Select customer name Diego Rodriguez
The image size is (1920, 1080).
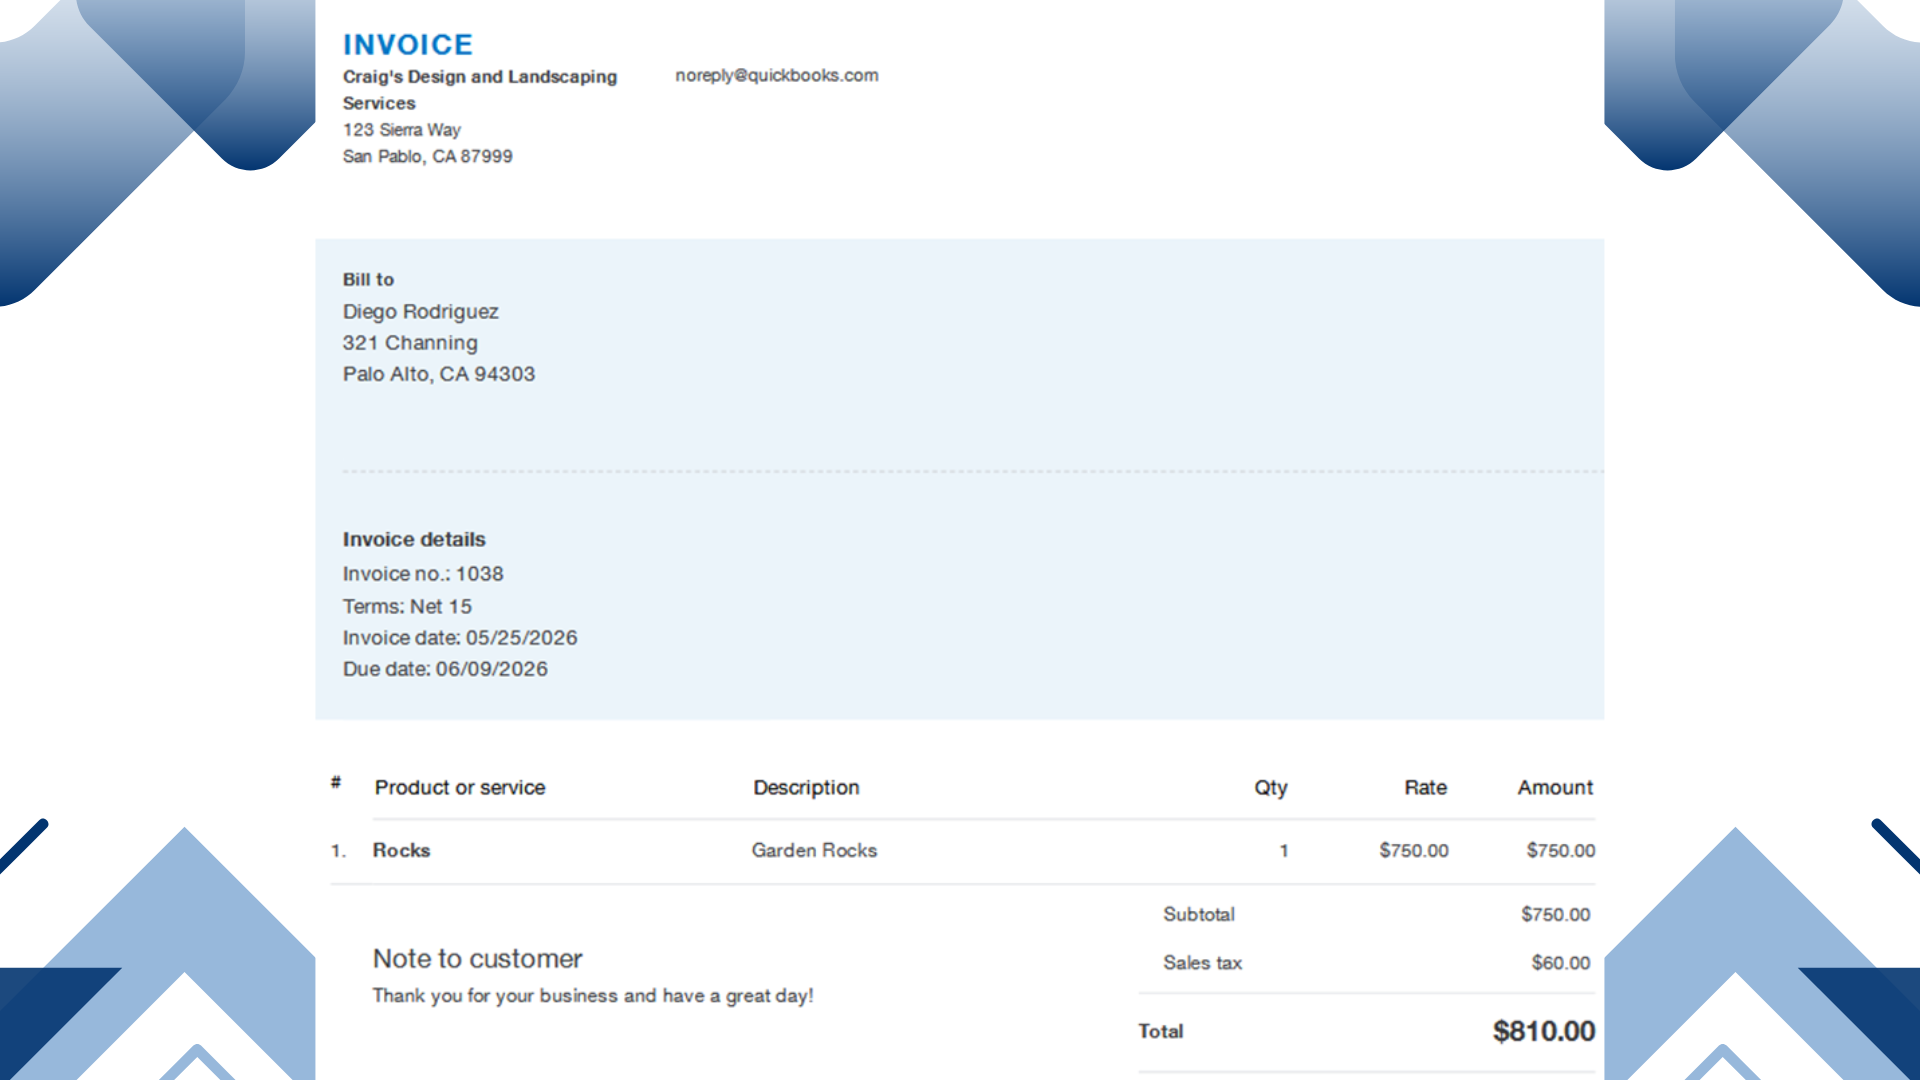click(421, 312)
